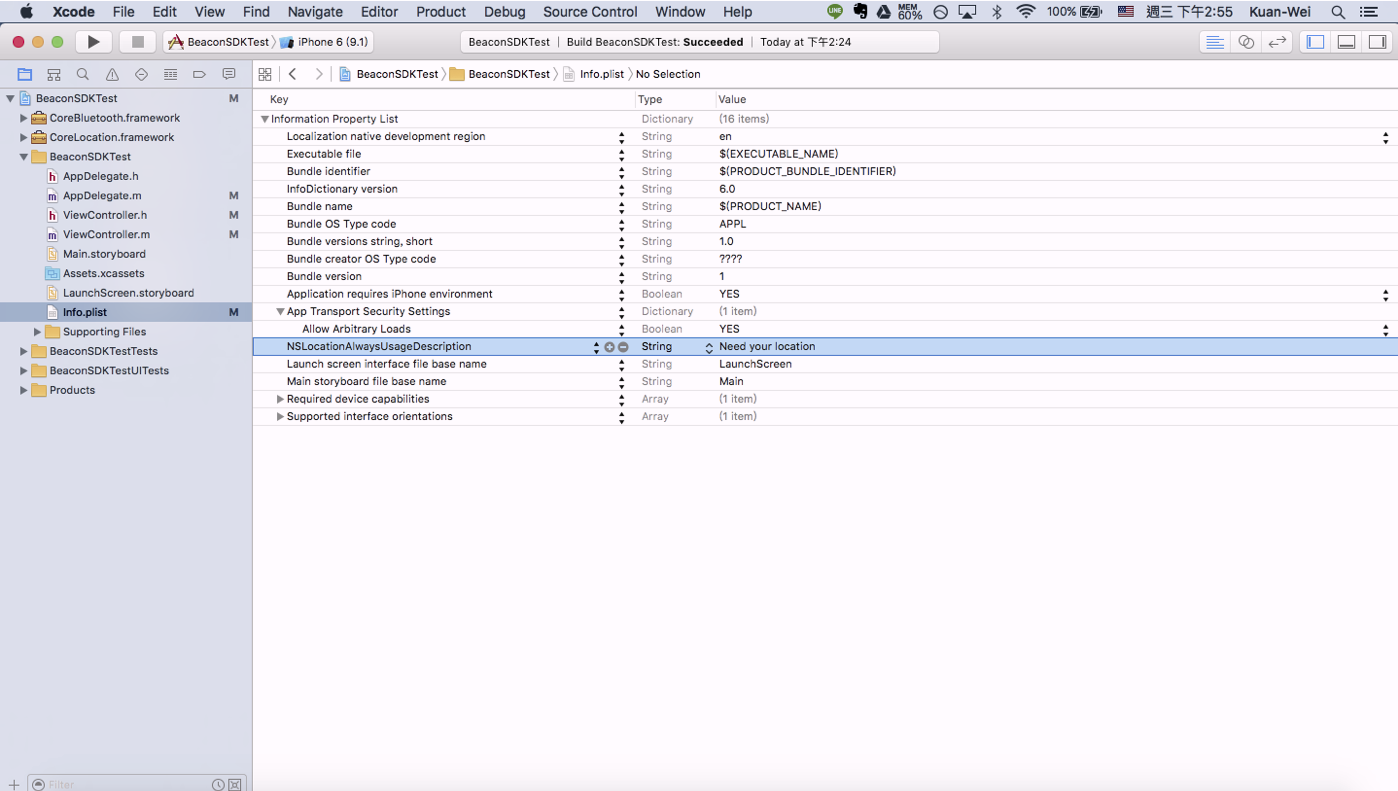Show the Project navigator

click(25, 74)
